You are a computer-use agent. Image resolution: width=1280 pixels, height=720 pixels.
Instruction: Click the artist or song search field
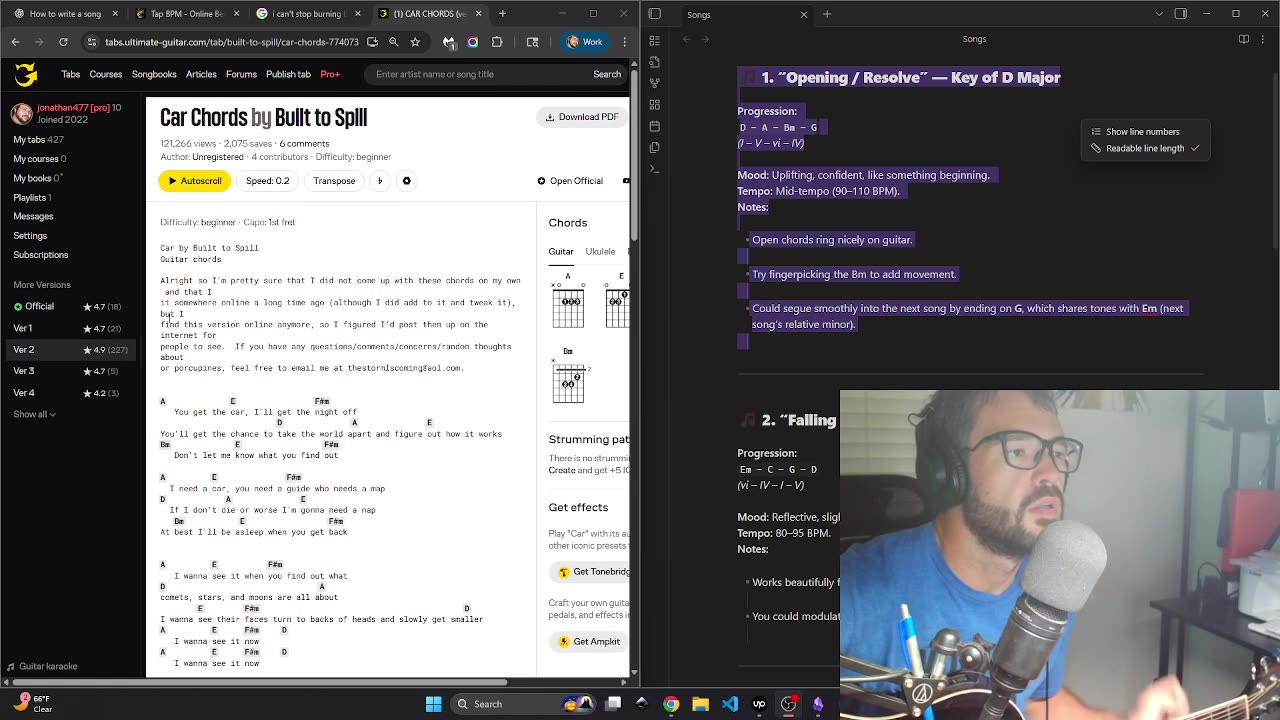pyautogui.click(x=477, y=74)
